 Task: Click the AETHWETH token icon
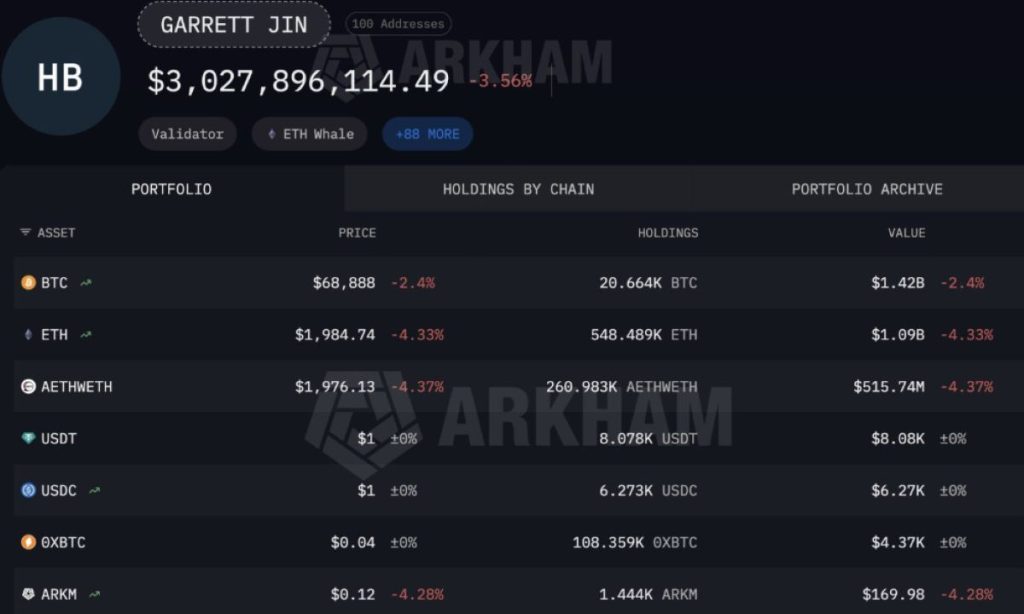28,387
